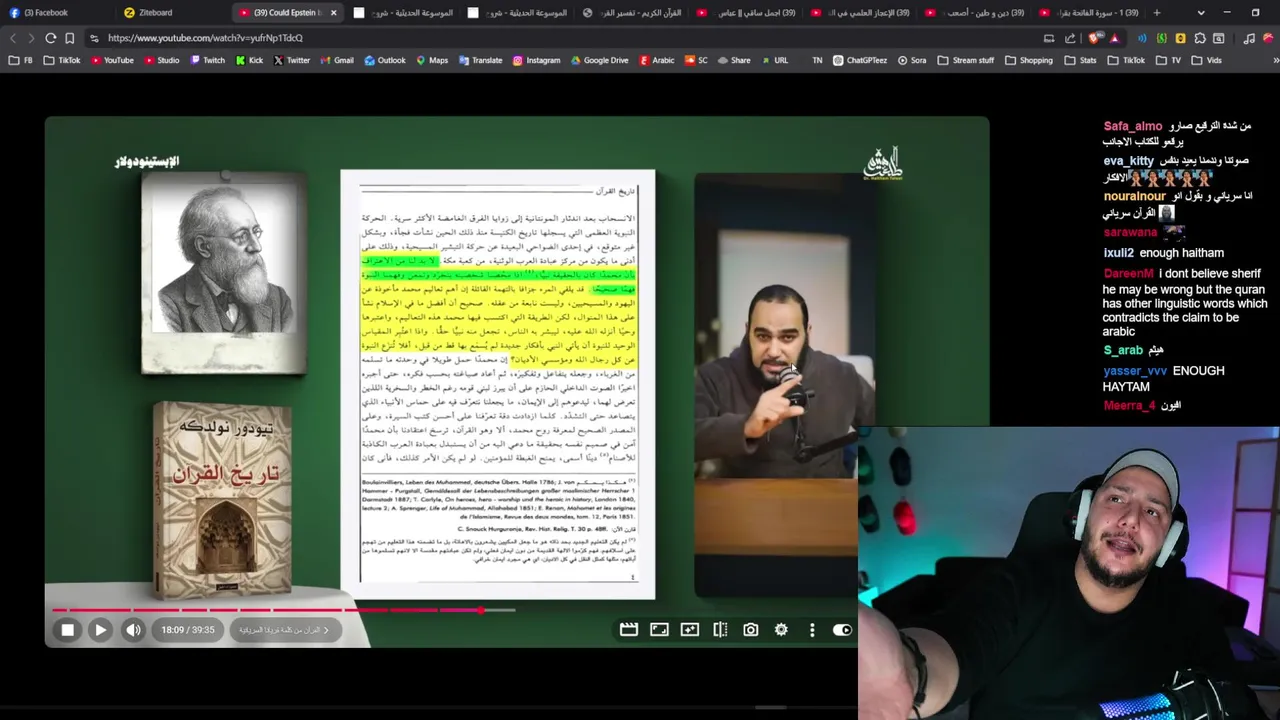Open the Kick bookmark

tap(249, 60)
